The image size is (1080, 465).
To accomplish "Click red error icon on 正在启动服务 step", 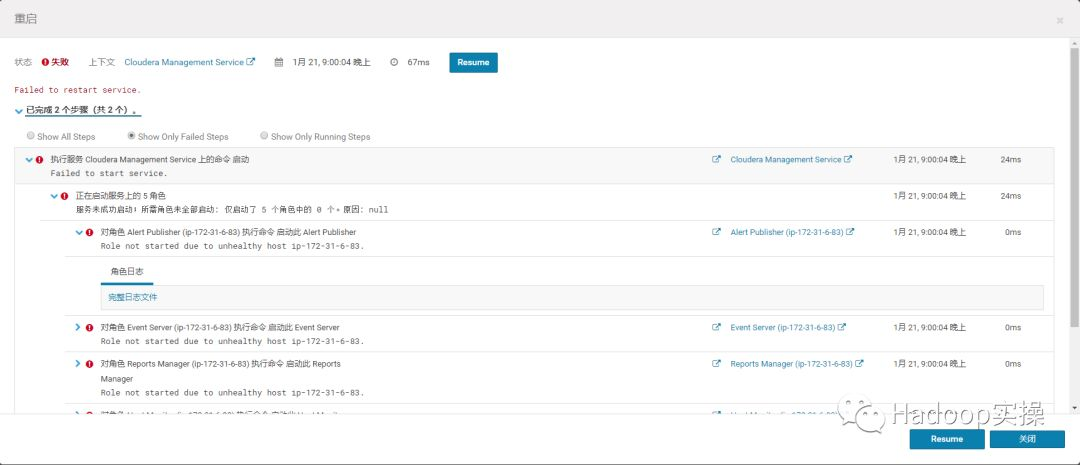I will [x=65, y=196].
